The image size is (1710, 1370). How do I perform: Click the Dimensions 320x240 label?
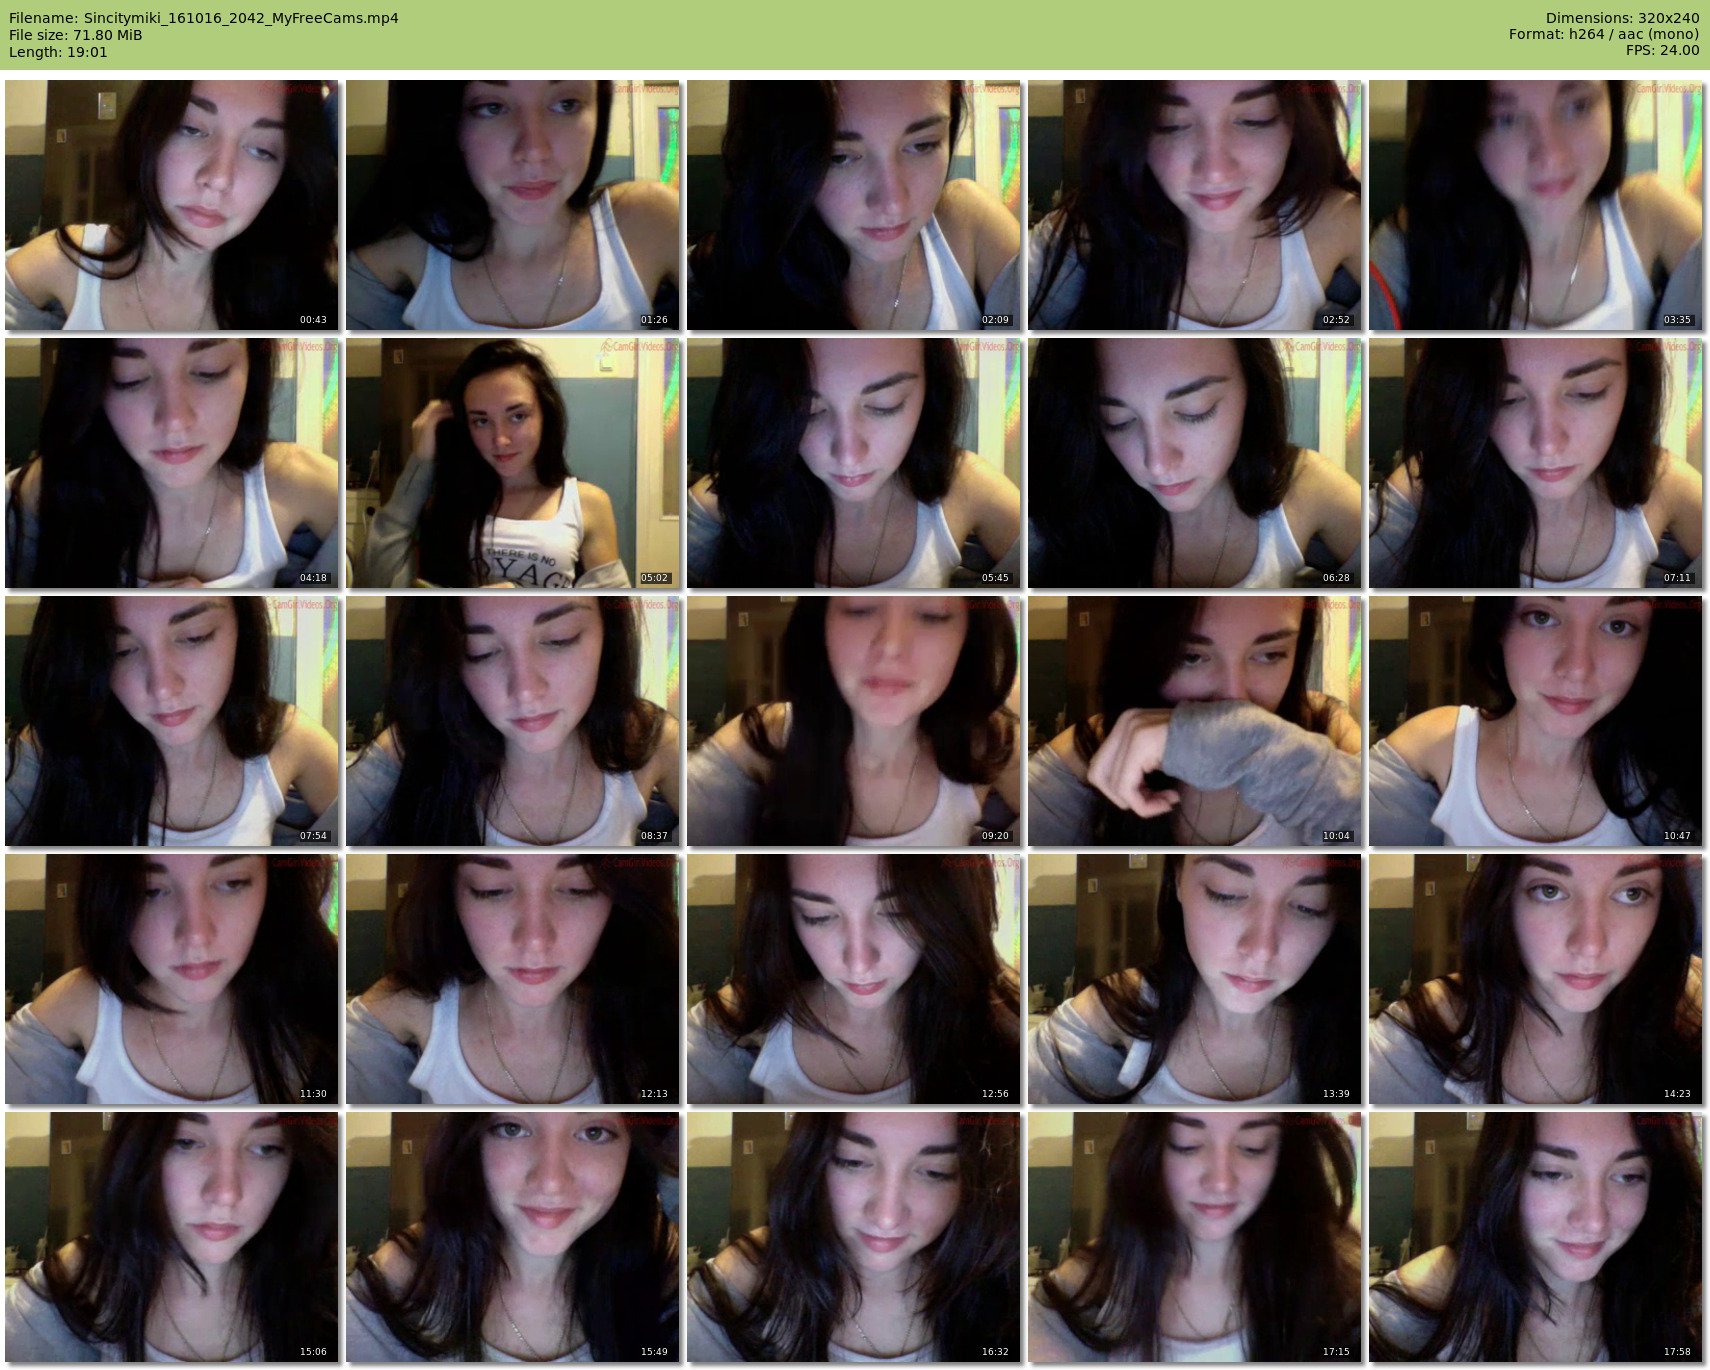[1622, 18]
